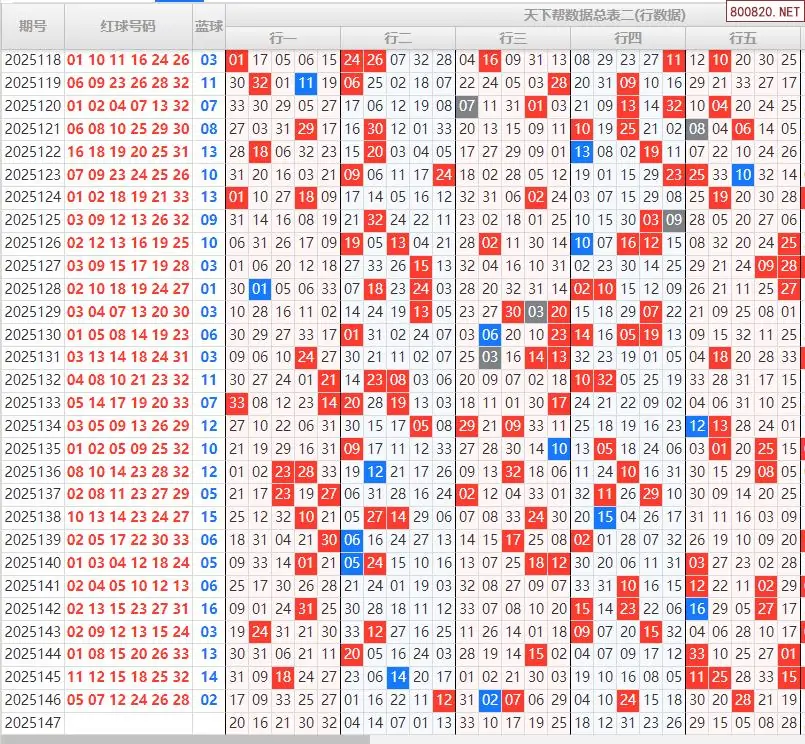The width and height of the screenshot is (805, 744).
Task: Click the 行三 column group header
Action: [x=513, y=38]
